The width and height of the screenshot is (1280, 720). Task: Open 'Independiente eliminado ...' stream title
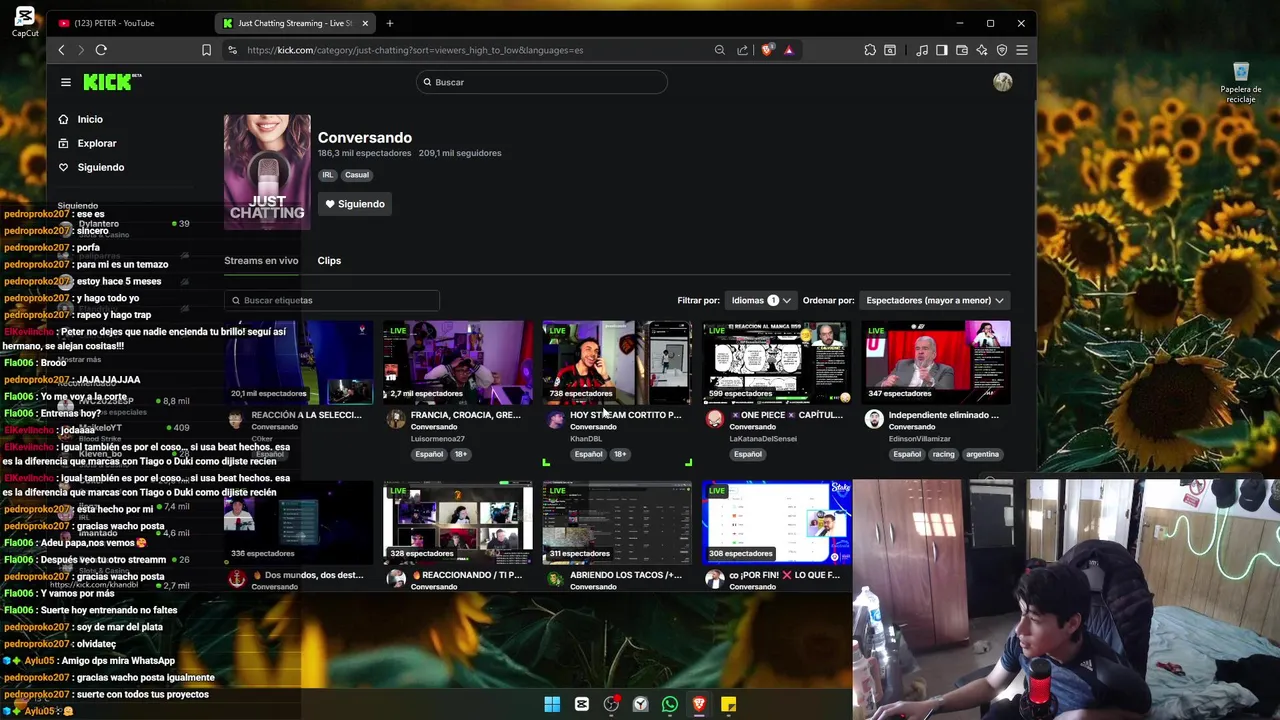[x=944, y=415]
